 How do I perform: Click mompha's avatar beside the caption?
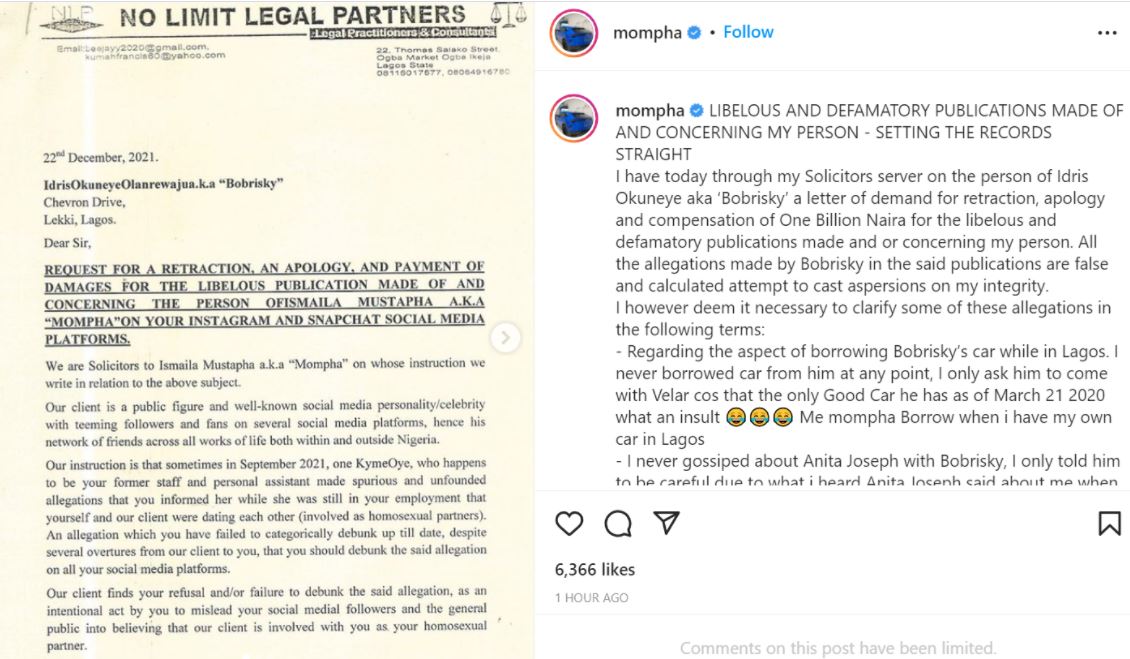click(575, 120)
